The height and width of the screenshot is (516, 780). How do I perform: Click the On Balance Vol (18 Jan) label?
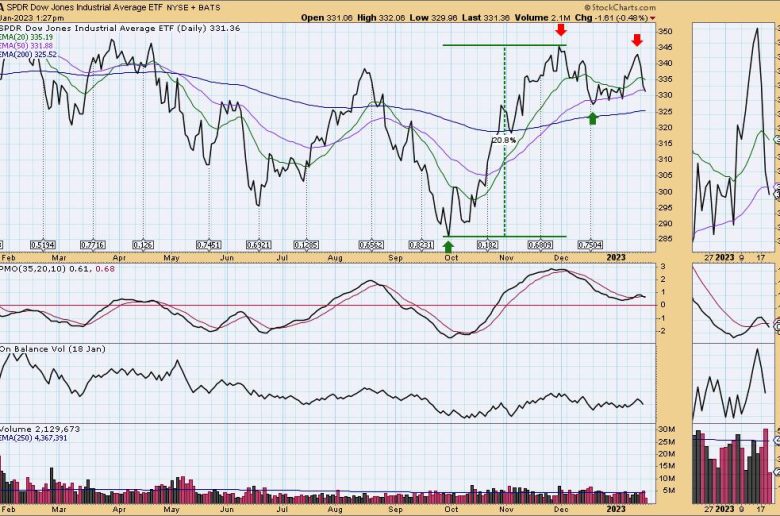tap(53, 349)
